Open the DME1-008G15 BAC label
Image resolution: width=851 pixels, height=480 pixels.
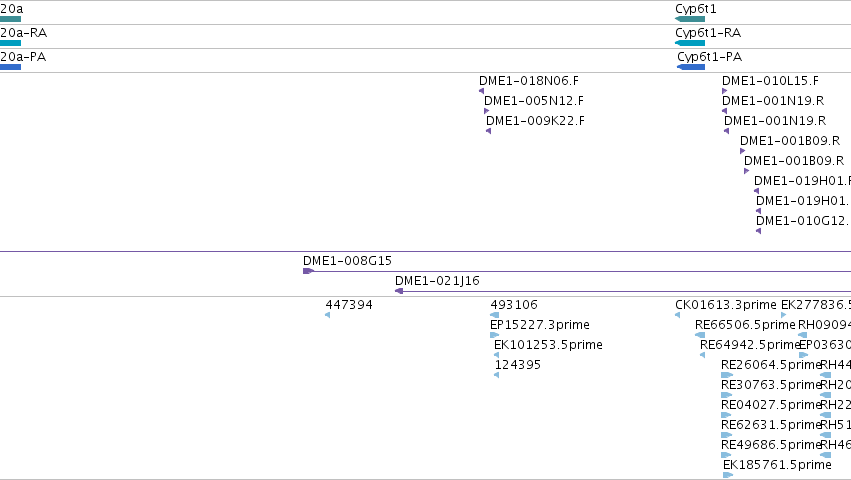347,261
